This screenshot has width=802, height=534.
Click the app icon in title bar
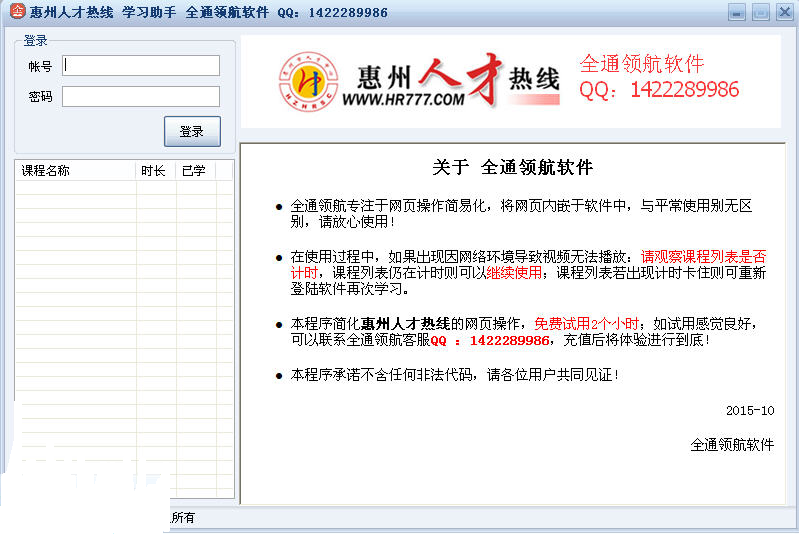click(x=17, y=11)
